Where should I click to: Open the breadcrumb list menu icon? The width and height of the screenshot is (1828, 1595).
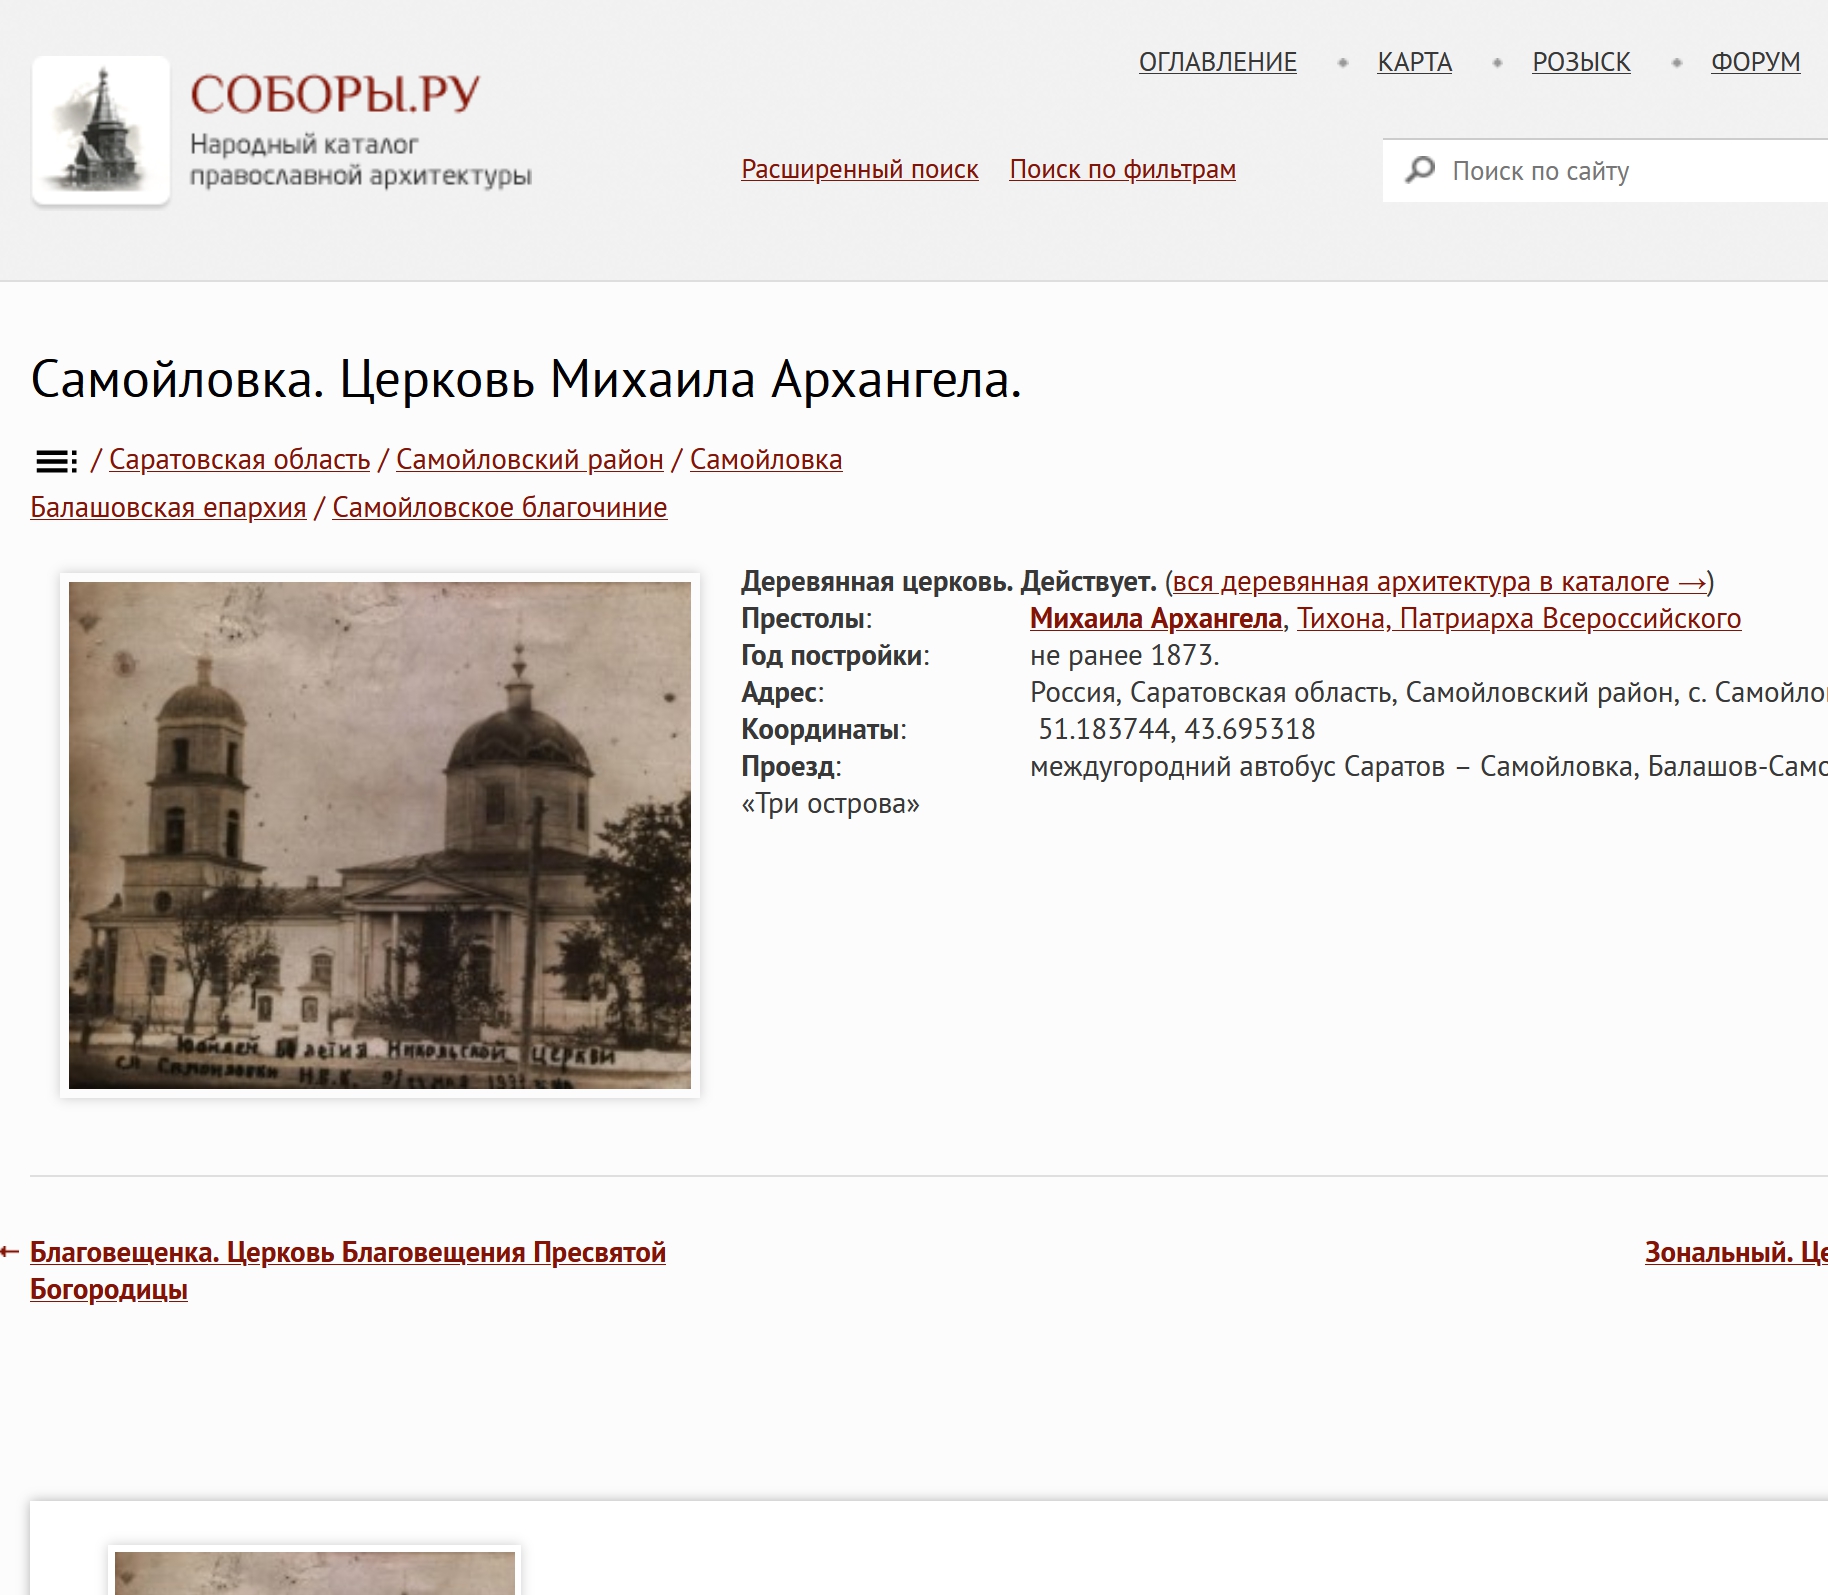click(x=56, y=461)
